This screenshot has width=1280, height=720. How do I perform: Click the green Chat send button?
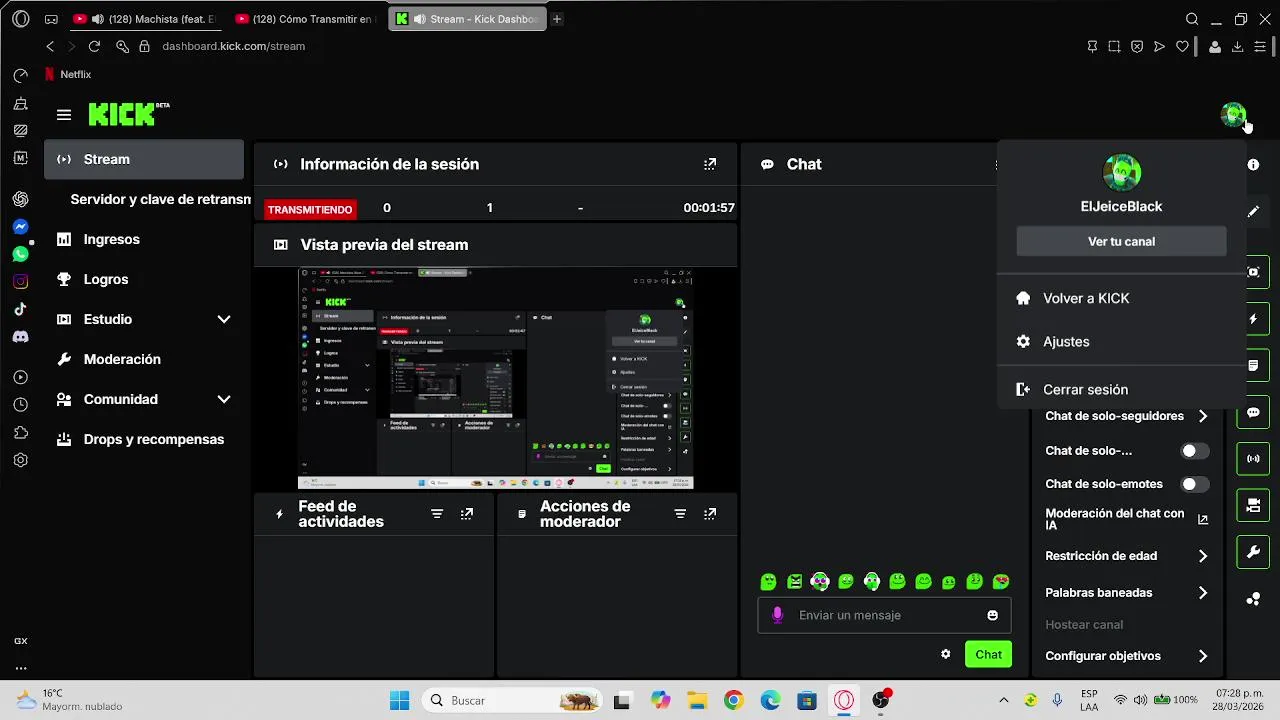point(988,654)
